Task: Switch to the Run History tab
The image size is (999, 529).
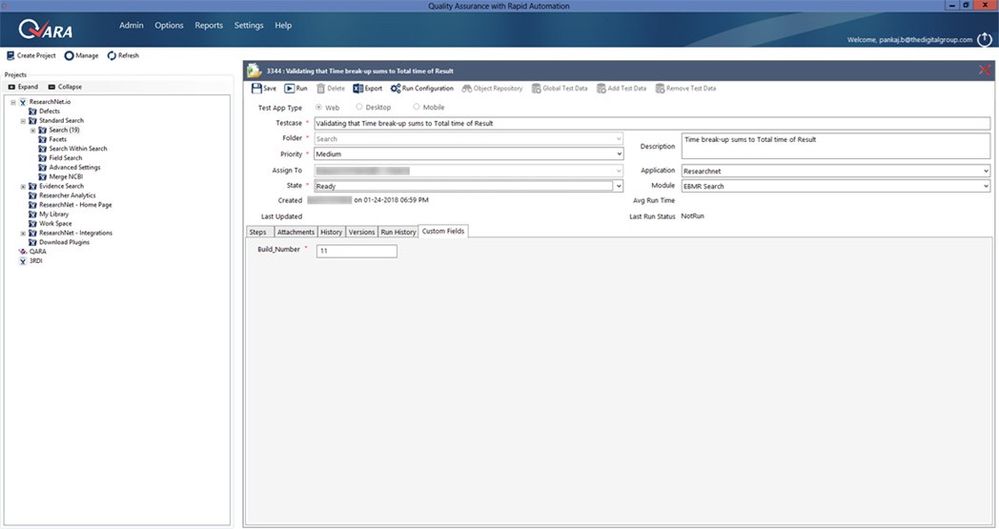Action: coord(398,232)
